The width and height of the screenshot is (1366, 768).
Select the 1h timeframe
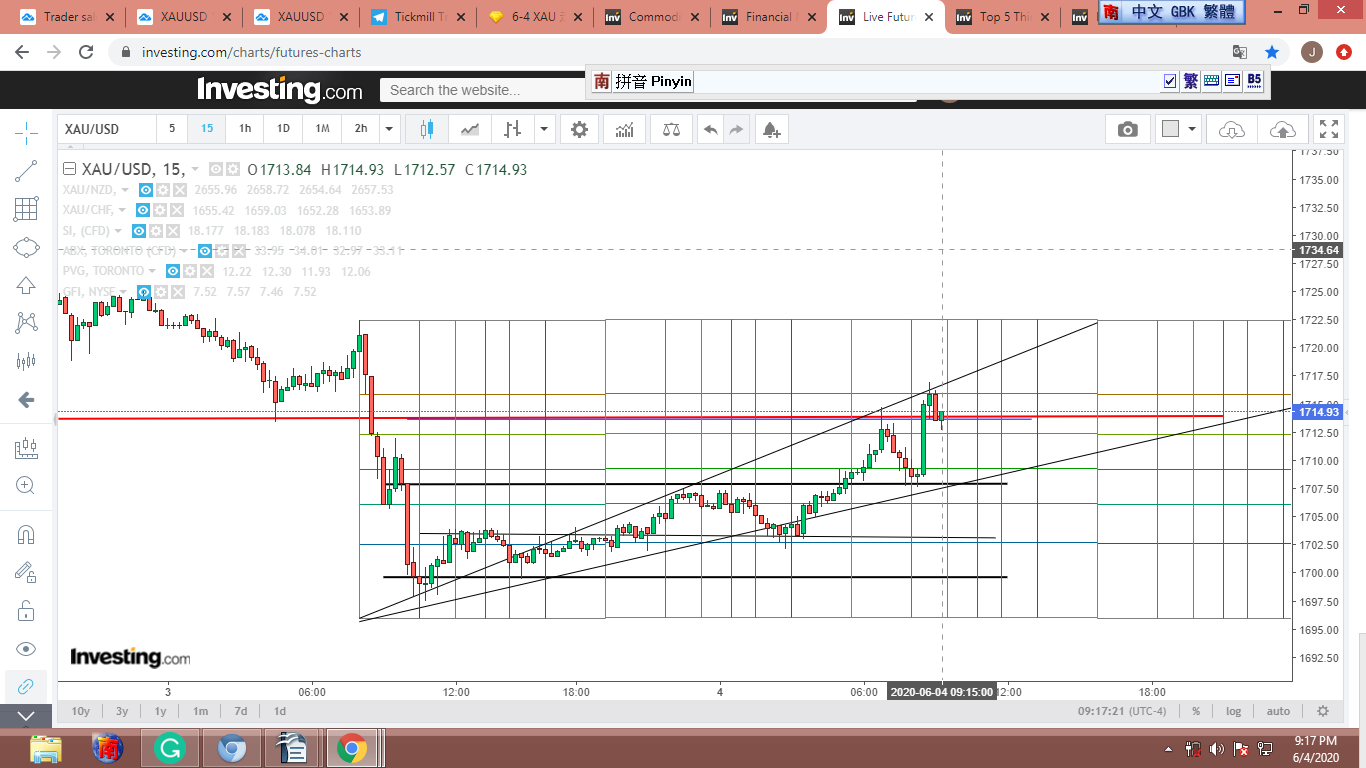[x=244, y=129]
